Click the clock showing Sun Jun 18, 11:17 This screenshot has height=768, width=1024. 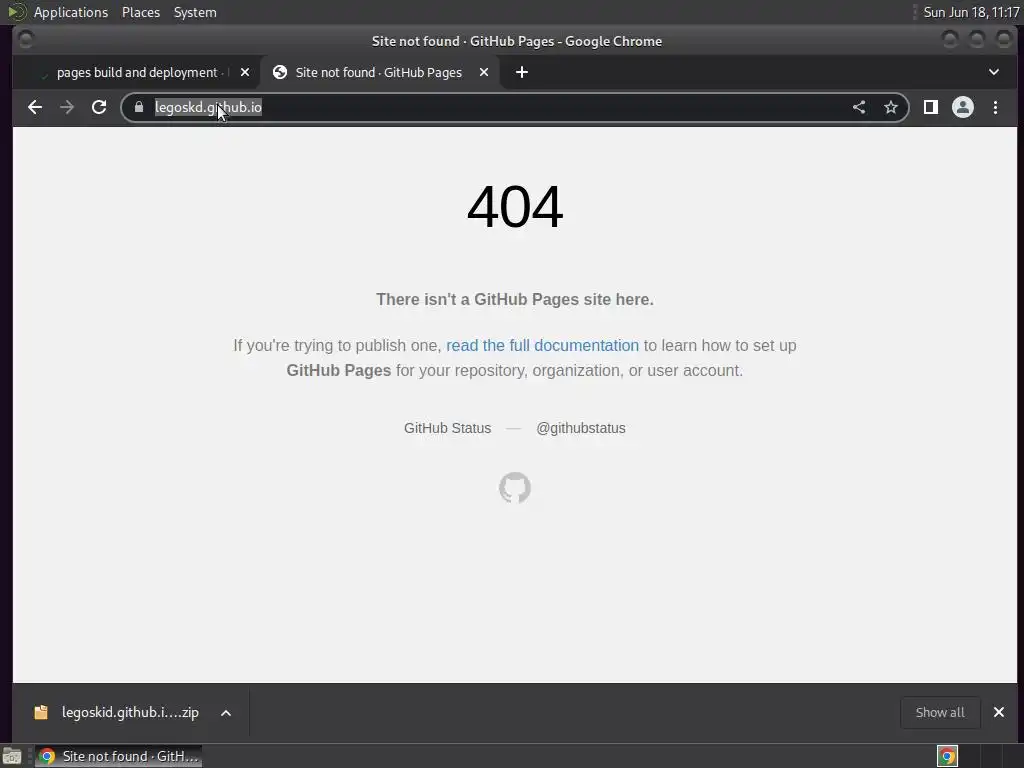971,12
